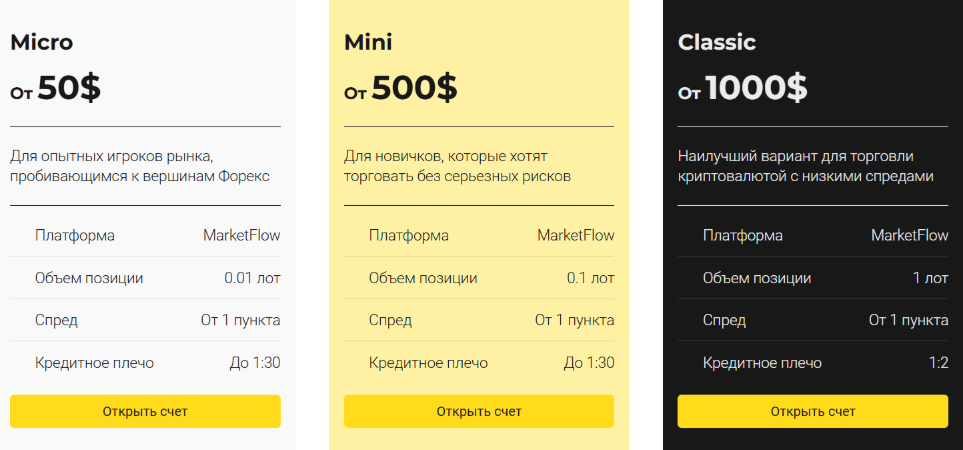Click MarketFlow value in Mini card
963x450 pixels.
(x=575, y=236)
